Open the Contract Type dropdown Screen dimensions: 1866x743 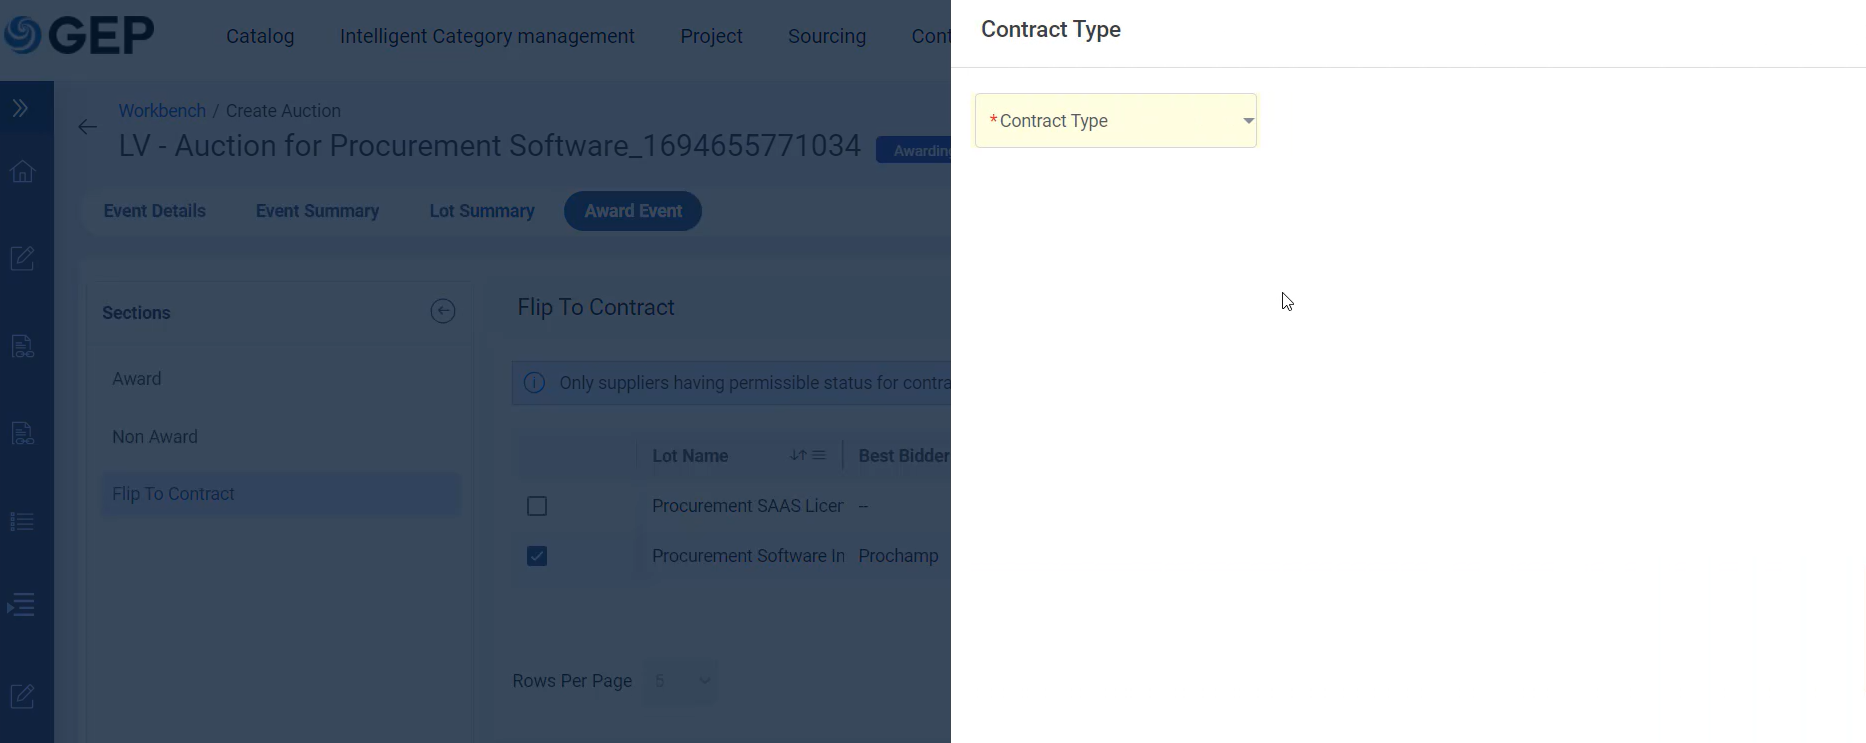1116,121
